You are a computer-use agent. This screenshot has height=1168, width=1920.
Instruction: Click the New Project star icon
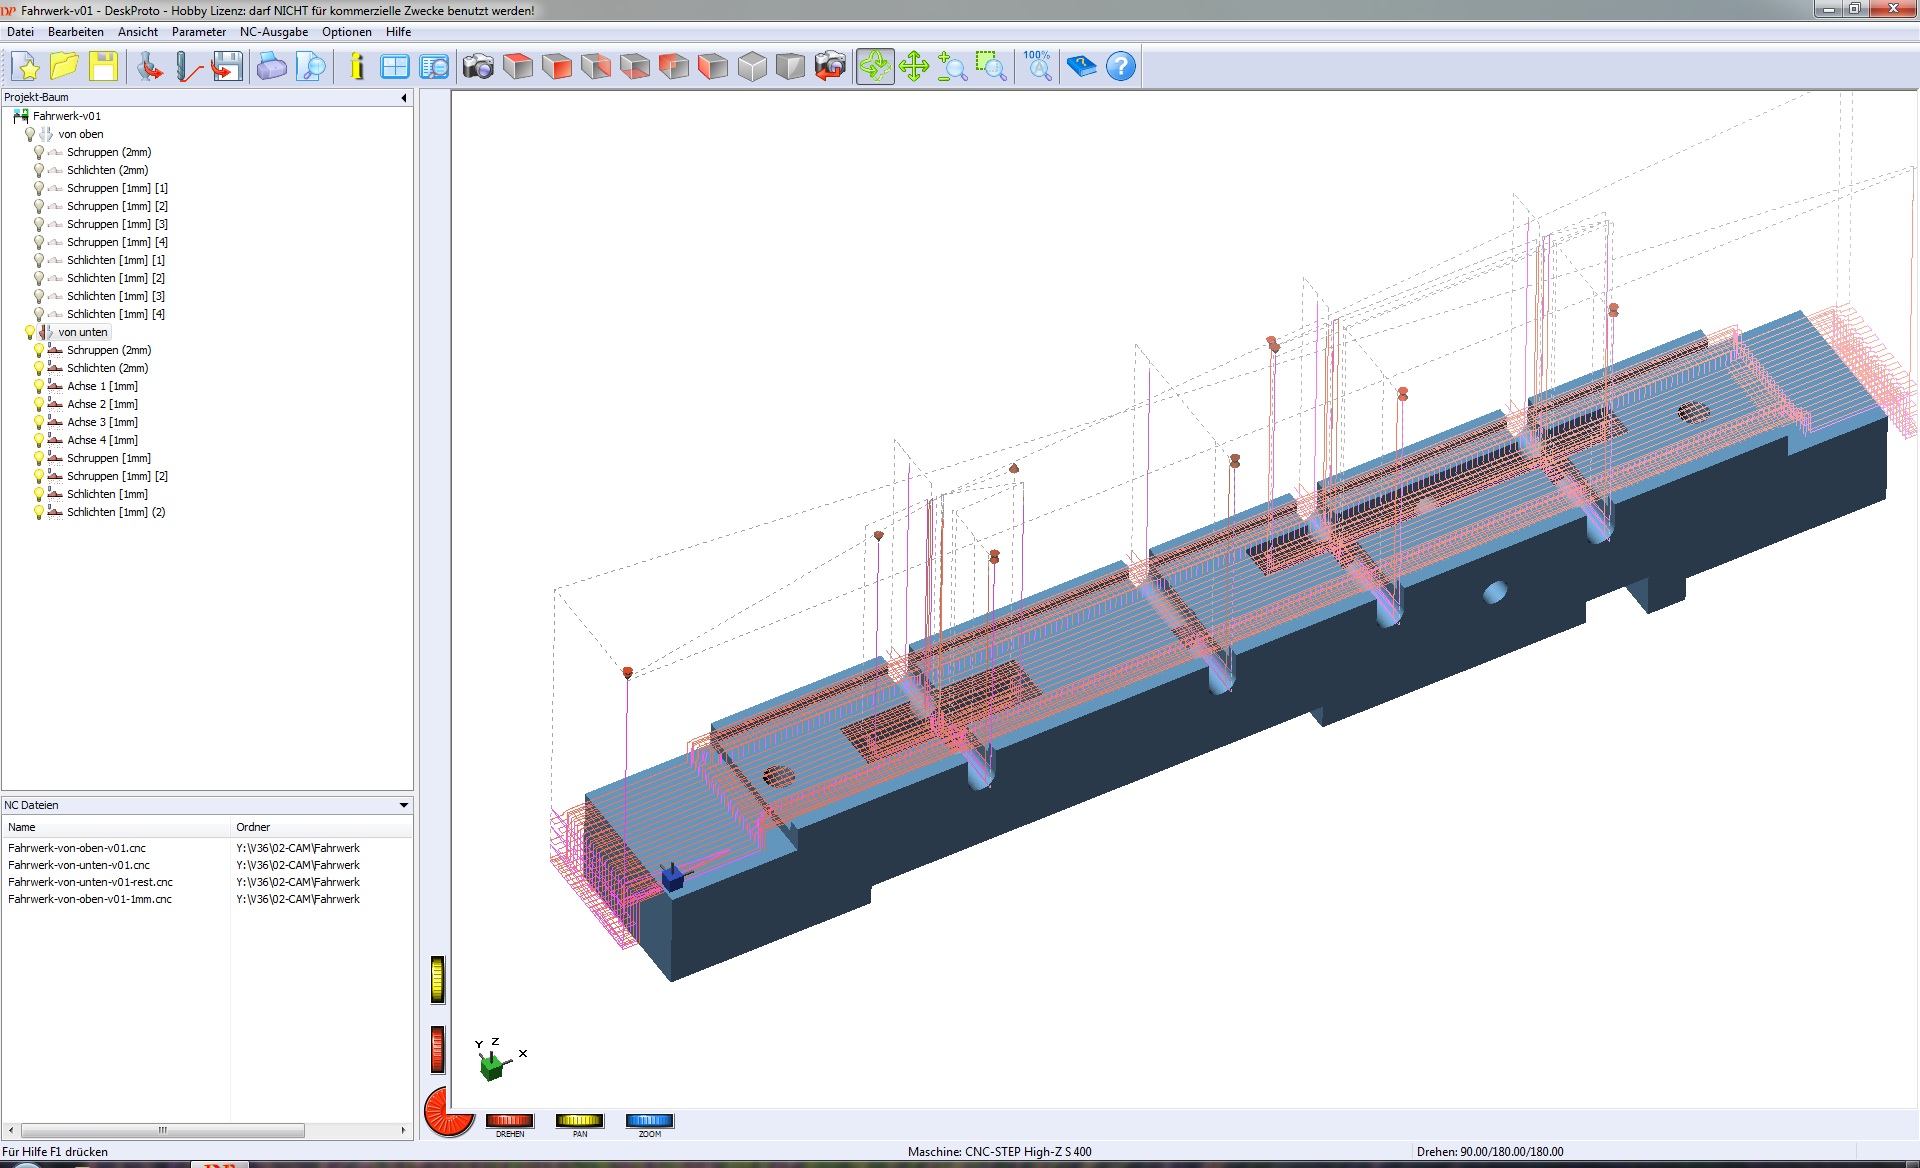click(x=27, y=67)
